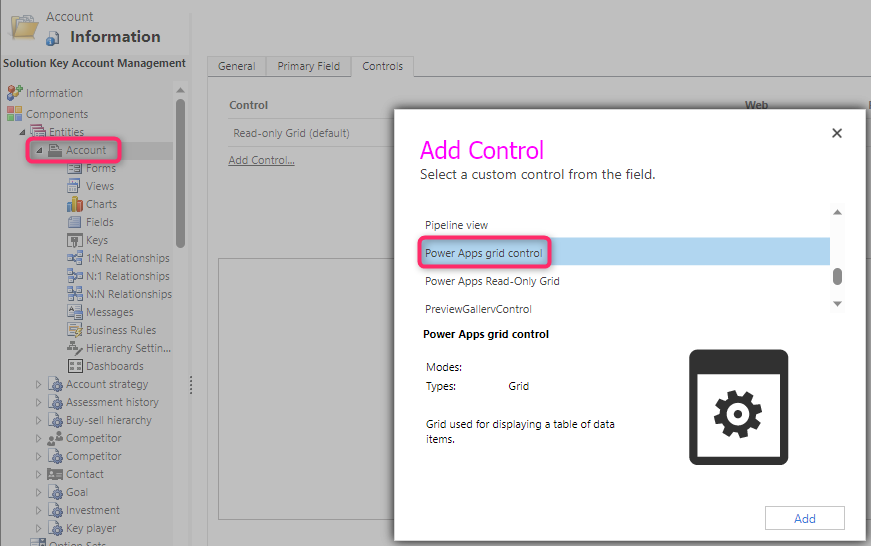The height and width of the screenshot is (546, 871).
Task: Select Power Apps Read-Only Grid item
Action: pyautogui.click(x=625, y=281)
